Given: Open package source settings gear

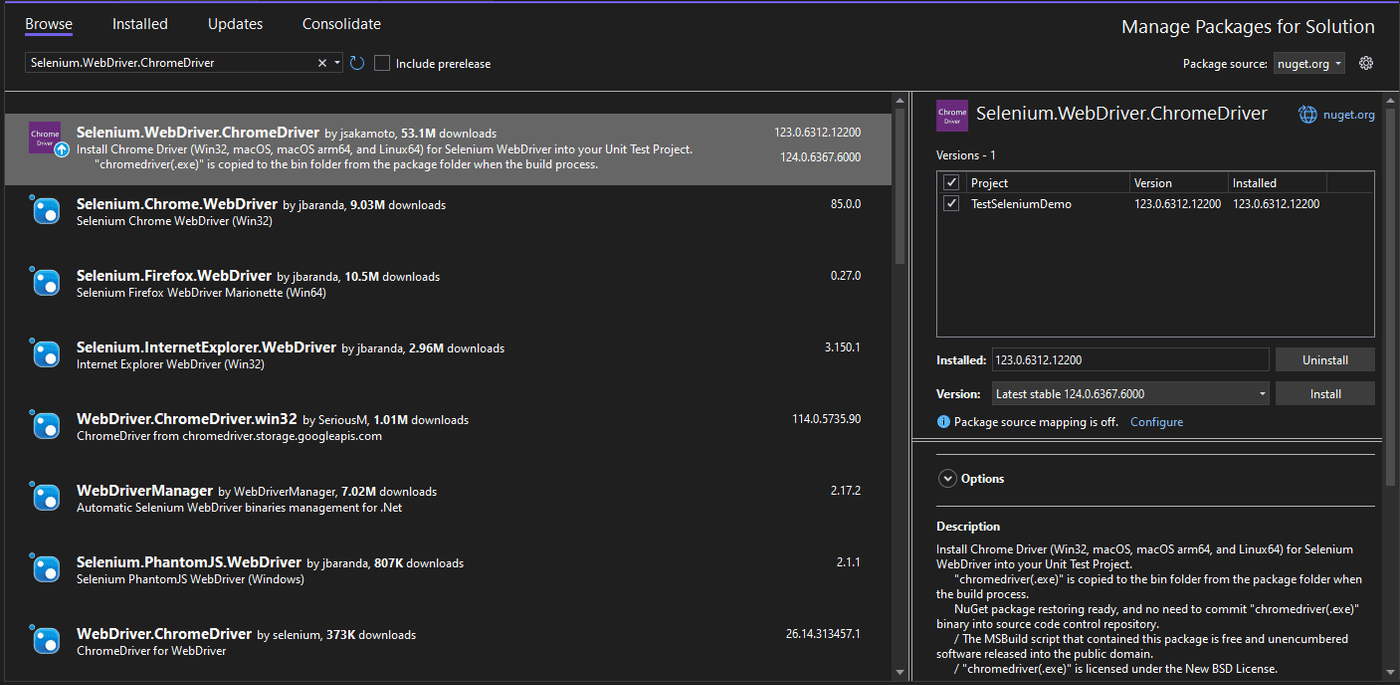Looking at the screenshot, I should coord(1366,63).
